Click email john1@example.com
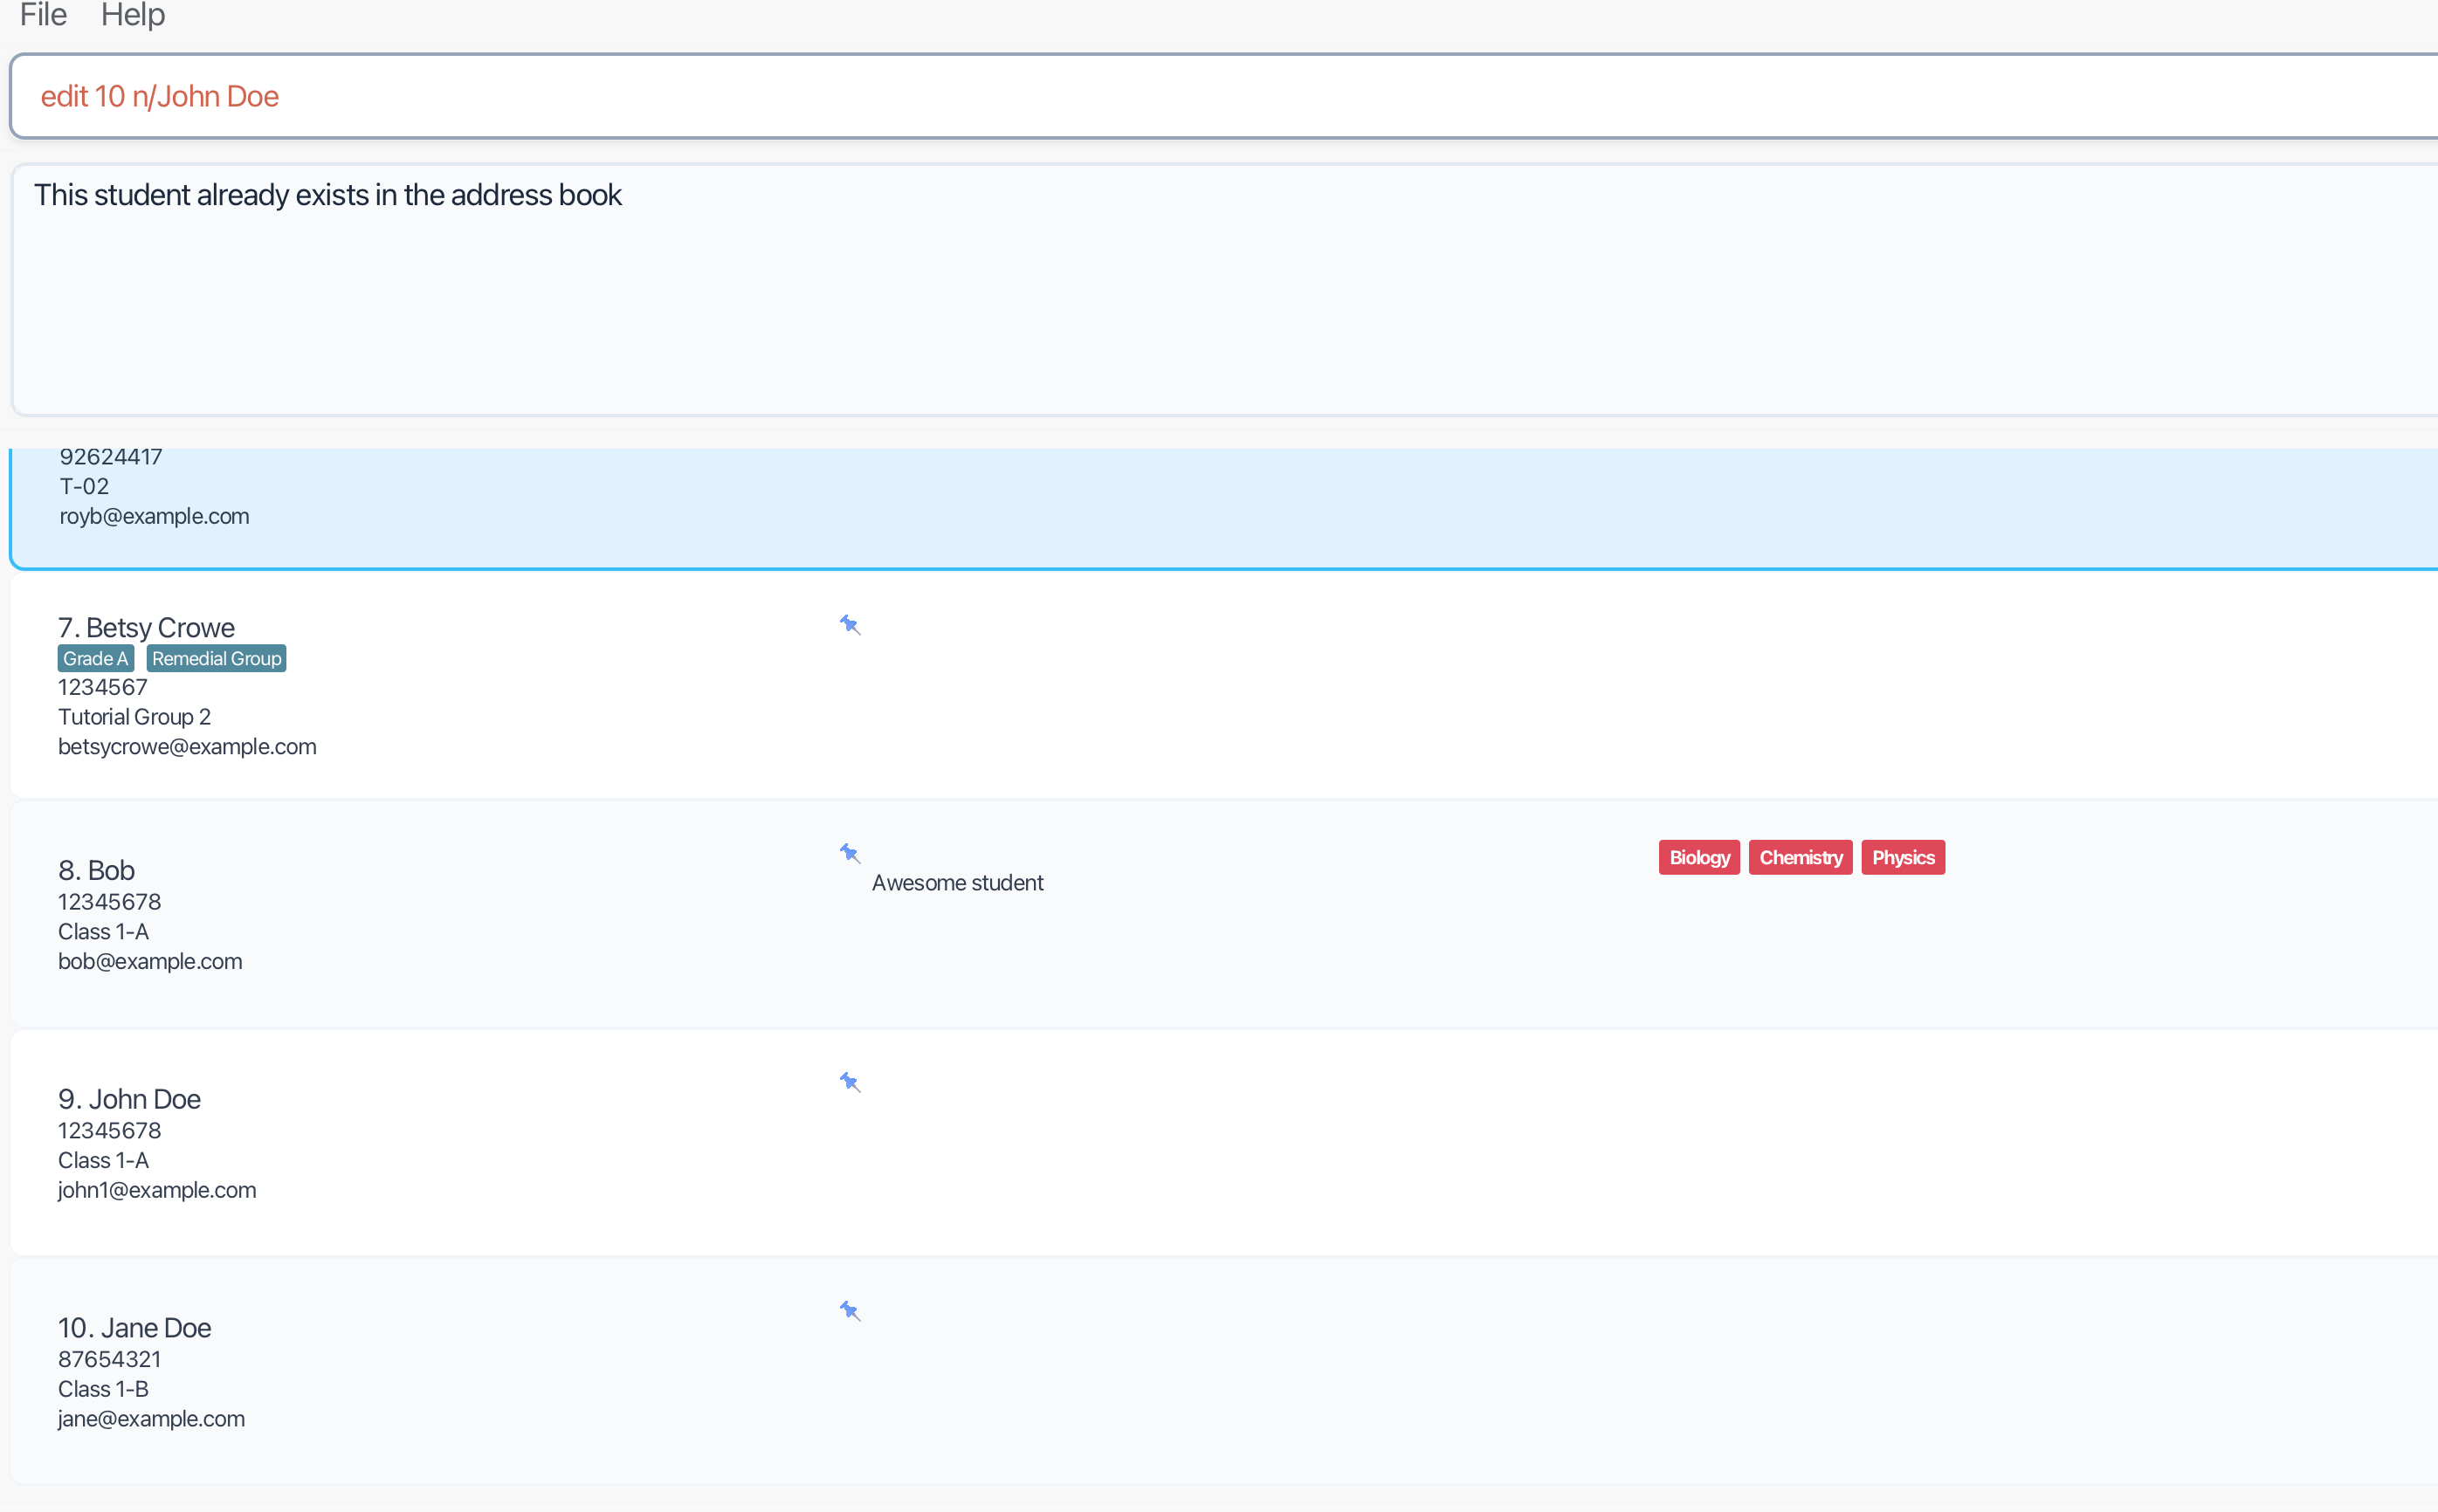The image size is (2438, 1512). 157,1190
